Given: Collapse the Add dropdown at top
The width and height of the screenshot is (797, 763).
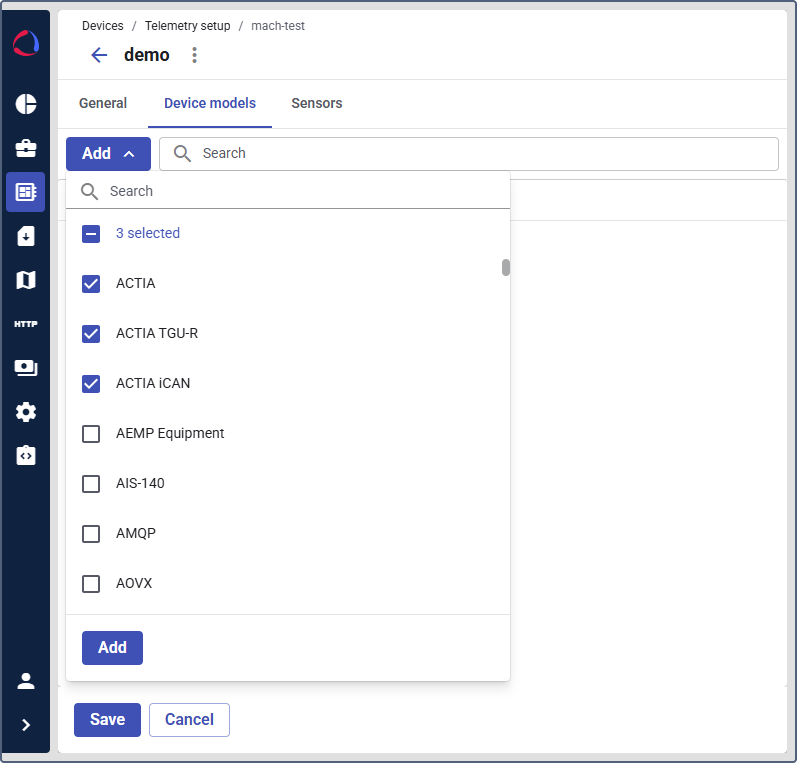Looking at the screenshot, I should pos(108,154).
